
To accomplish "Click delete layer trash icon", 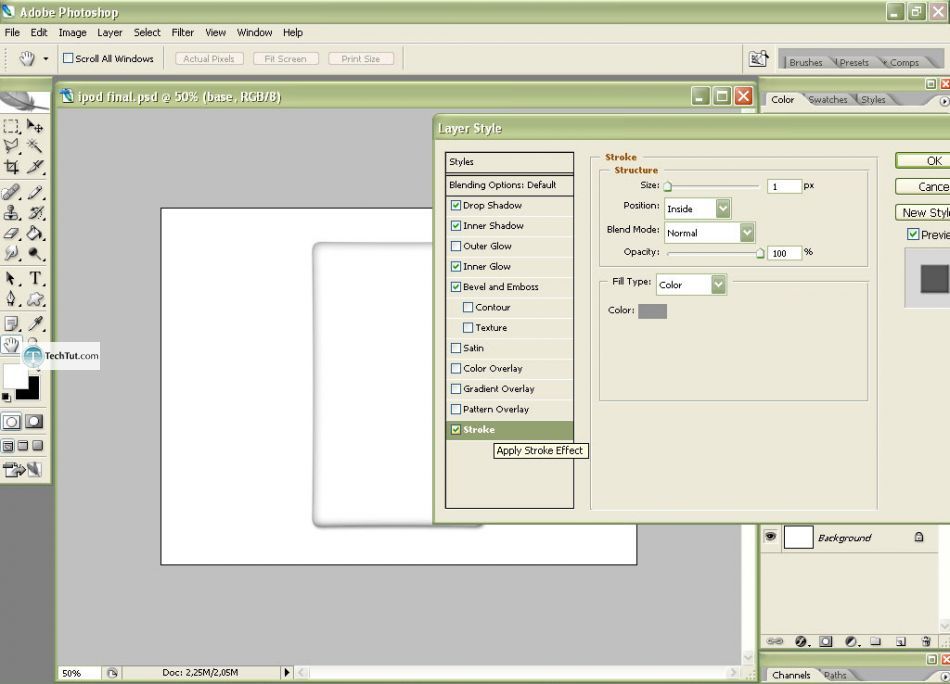I will coord(926,641).
